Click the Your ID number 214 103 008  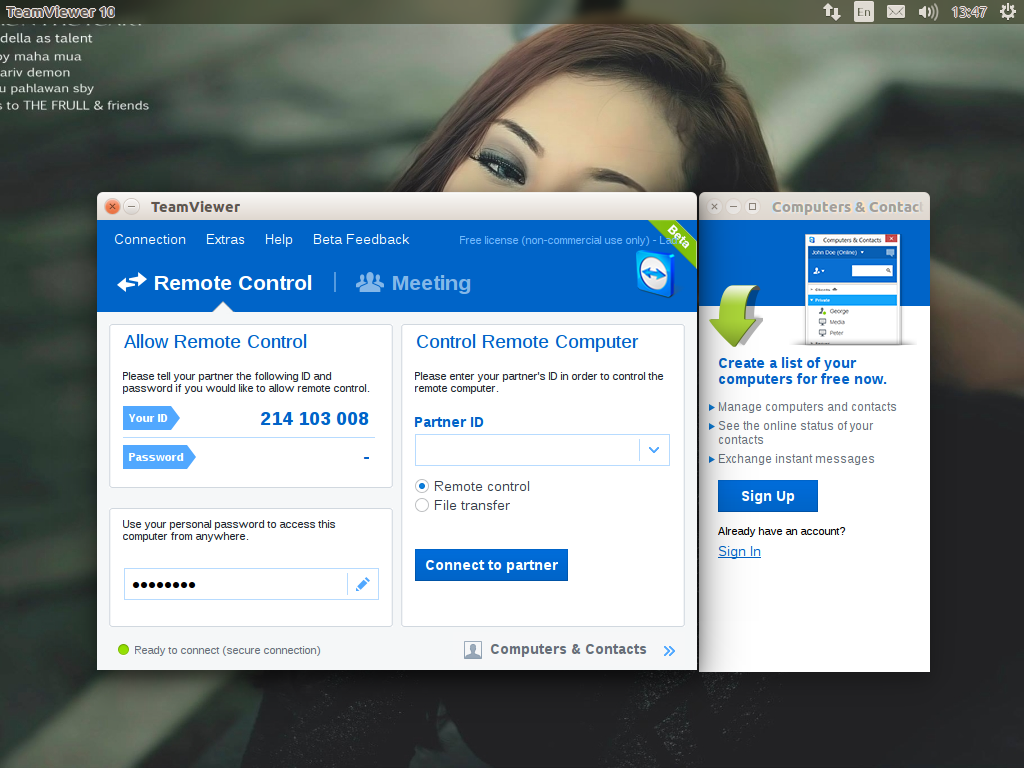coord(314,419)
